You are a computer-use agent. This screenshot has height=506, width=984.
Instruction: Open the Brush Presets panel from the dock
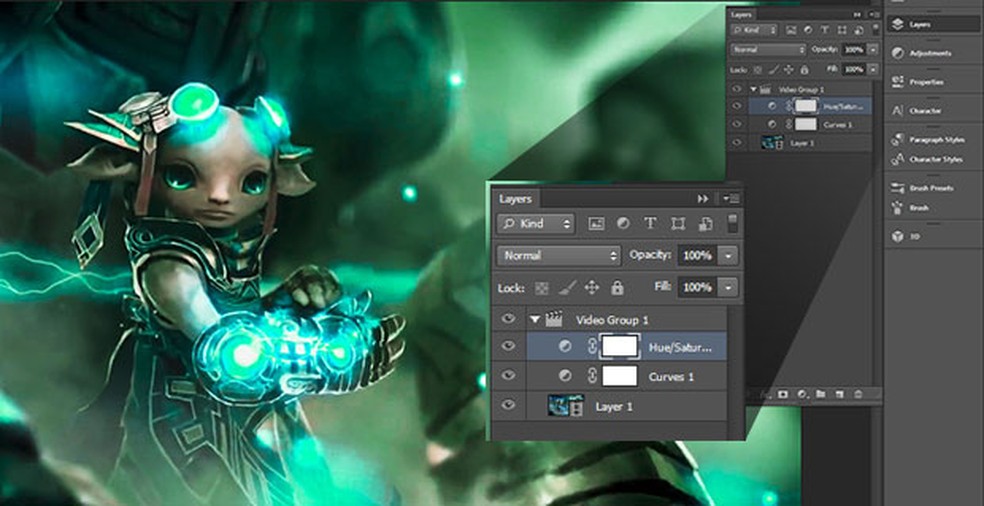point(933,188)
